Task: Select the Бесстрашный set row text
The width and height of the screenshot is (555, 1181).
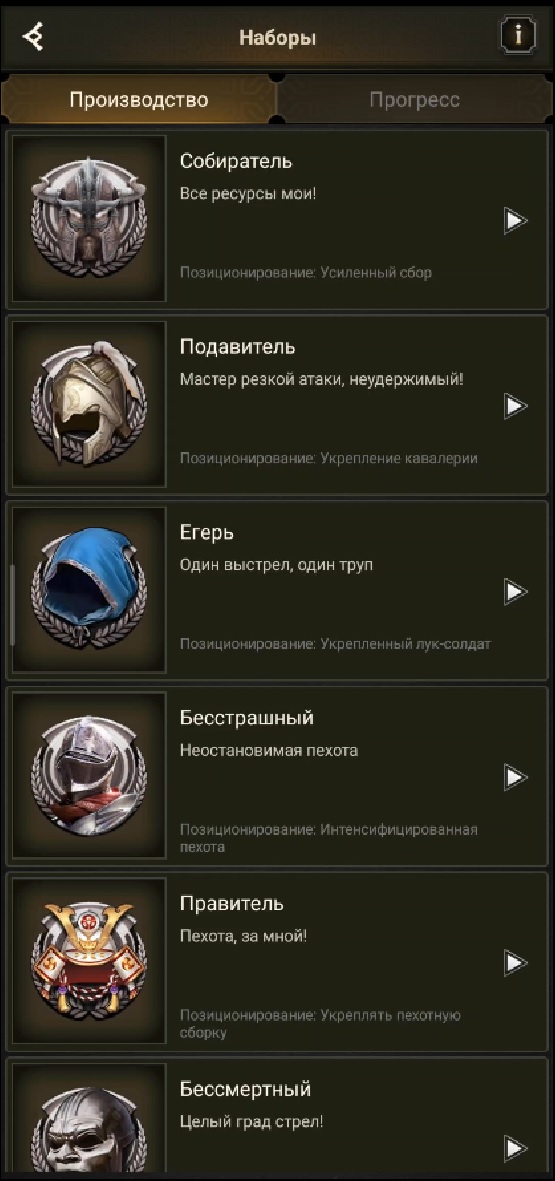Action: [276, 776]
